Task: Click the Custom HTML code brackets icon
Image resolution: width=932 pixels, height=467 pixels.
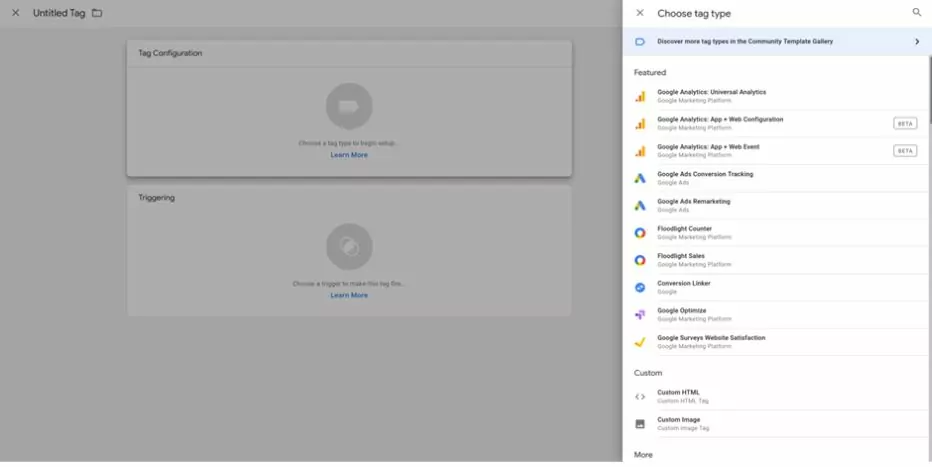Action: click(640, 397)
